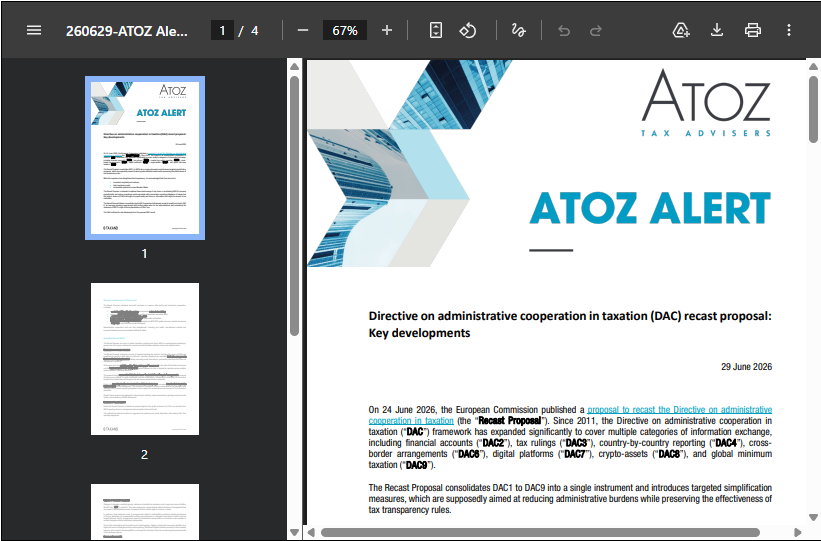Click the 'ATOZ ALERT' heading
821x541 pixels.
click(650, 207)
